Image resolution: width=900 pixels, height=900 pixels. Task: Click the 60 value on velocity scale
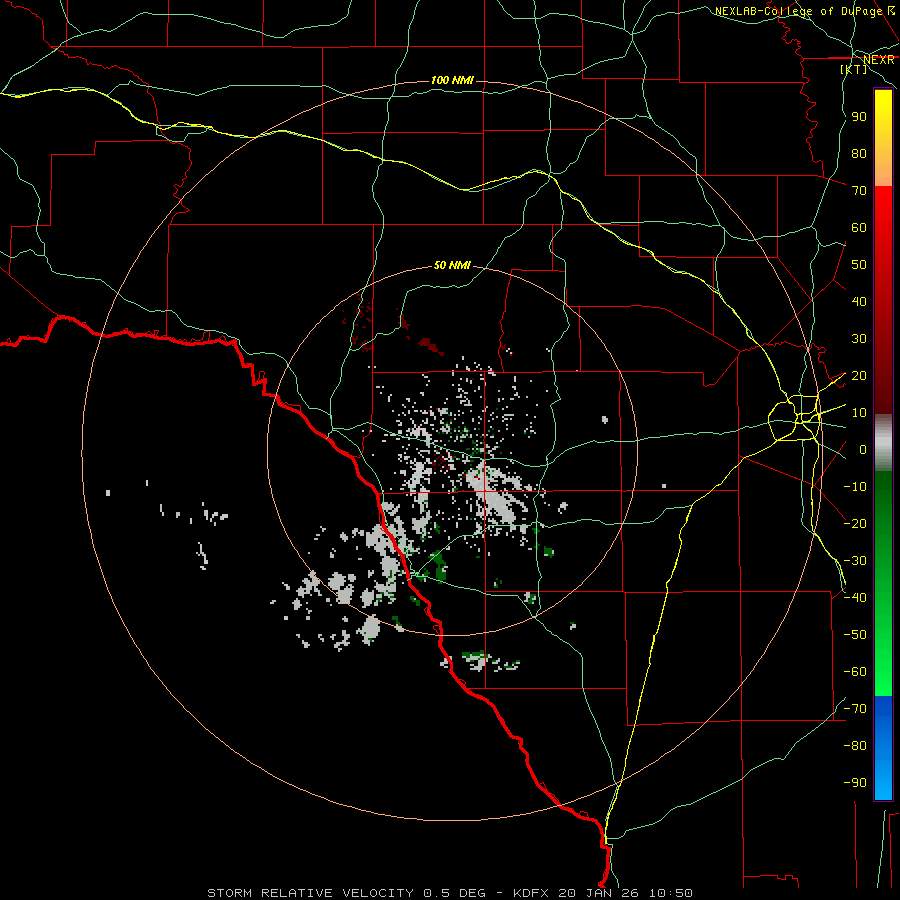[x=859, y=228]
